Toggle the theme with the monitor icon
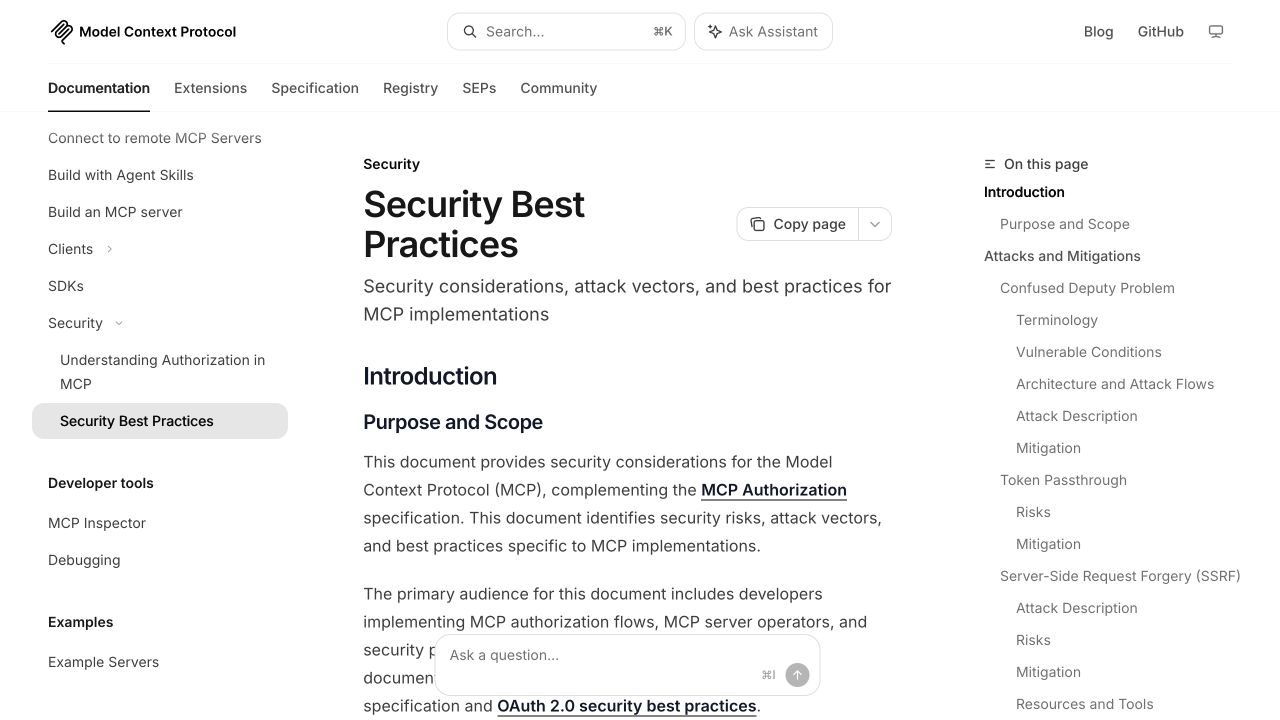The width and height of the screenshot is (1280, 720). click(x=1216, y=32)
